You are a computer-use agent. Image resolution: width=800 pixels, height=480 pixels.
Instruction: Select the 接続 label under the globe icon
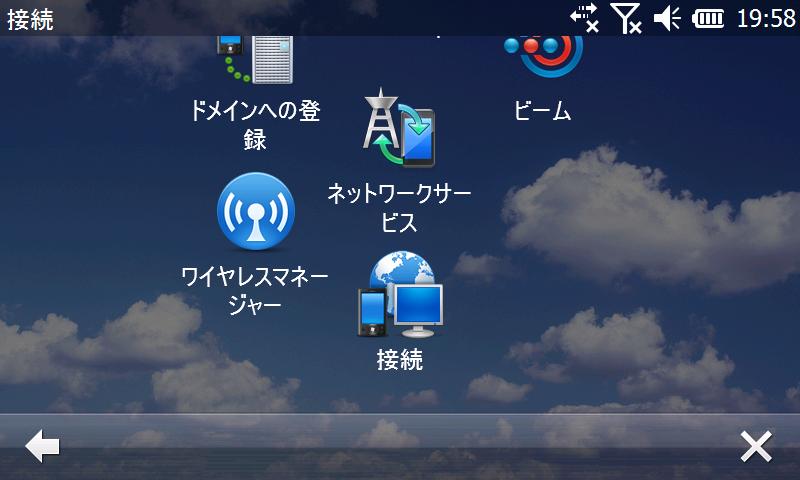tap(399, 360)
